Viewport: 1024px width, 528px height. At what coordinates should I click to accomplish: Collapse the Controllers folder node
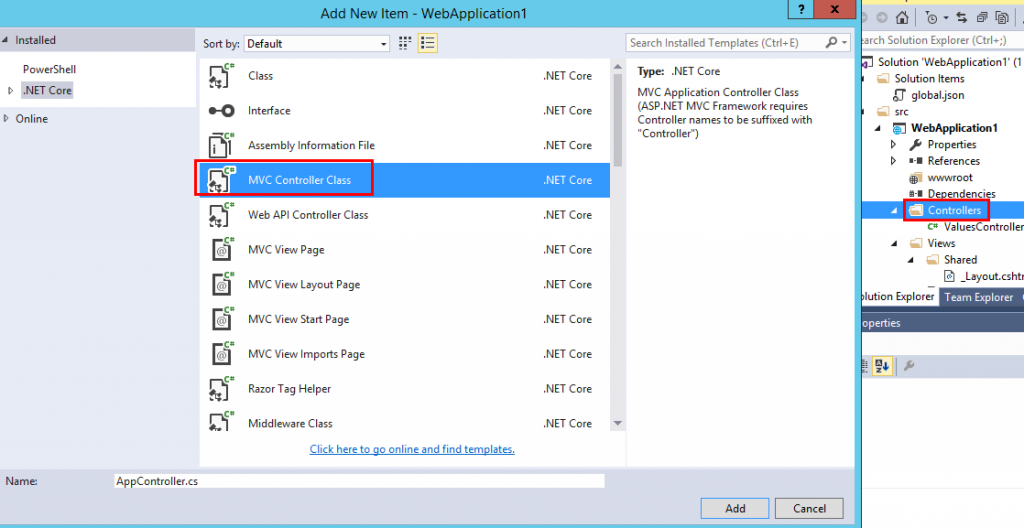click(x=894, y=210)
